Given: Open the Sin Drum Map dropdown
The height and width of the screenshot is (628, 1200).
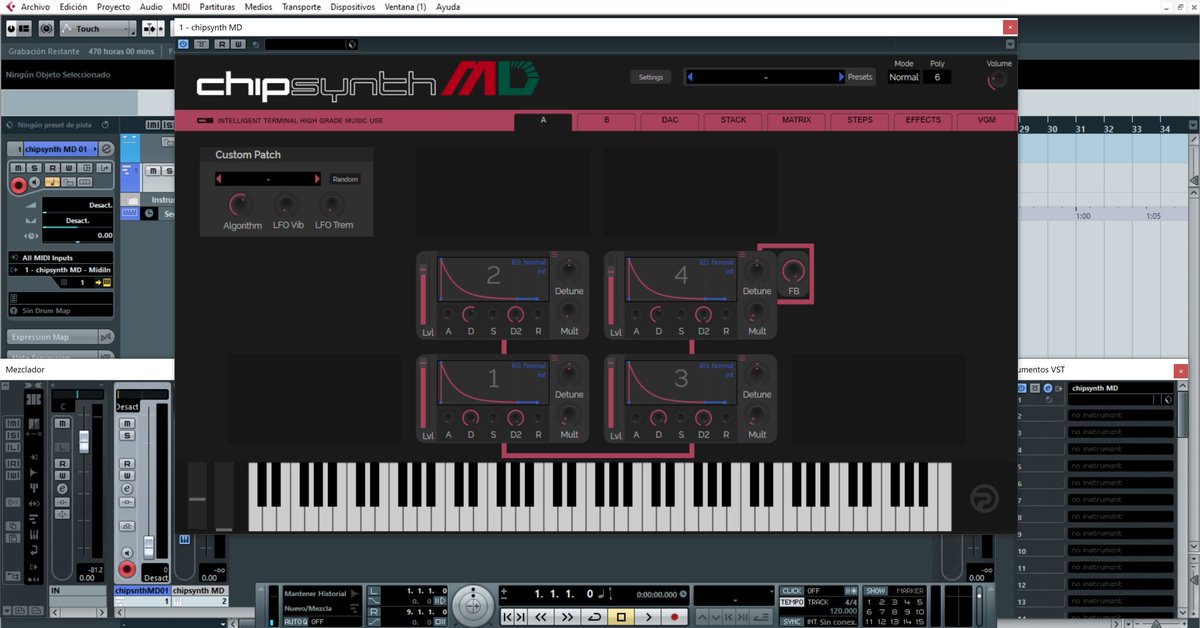Looking at the screenshot, I should [61, 311].
